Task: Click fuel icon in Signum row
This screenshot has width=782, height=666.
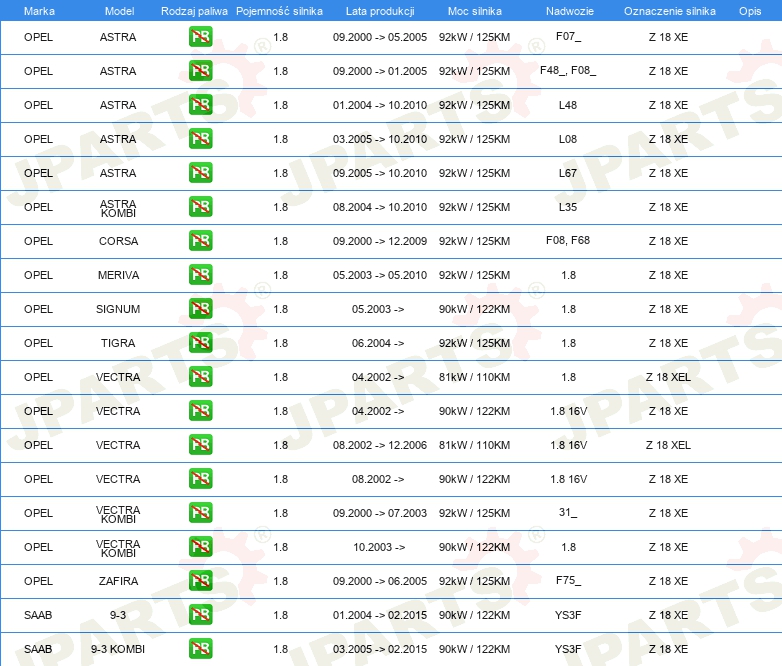Action: [x=200, y=308]
